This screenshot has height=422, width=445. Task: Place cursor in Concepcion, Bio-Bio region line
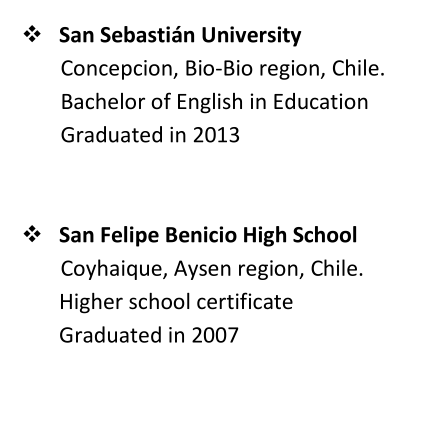[223, 69]
